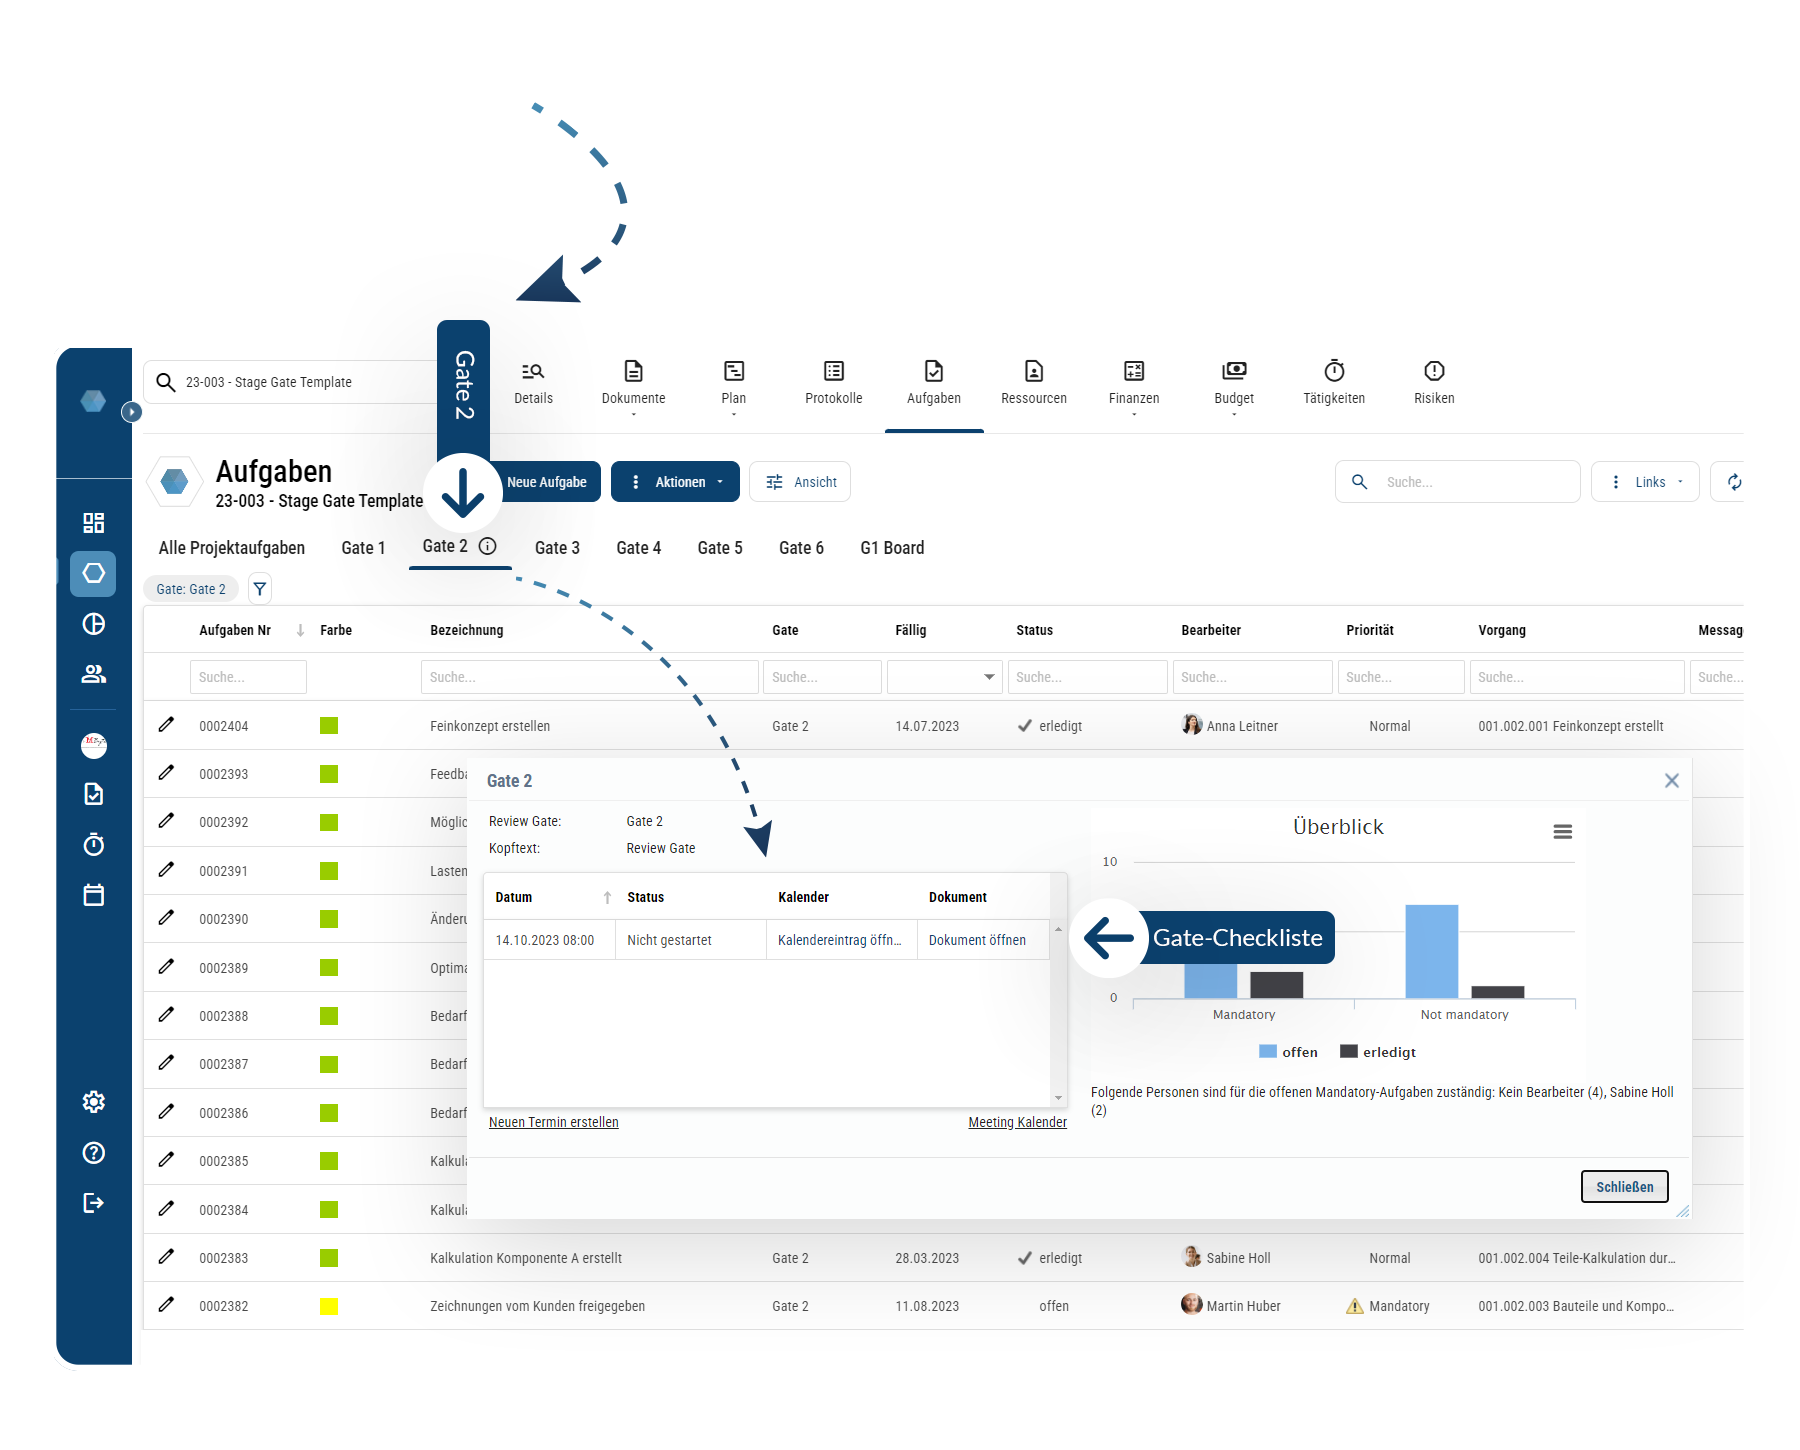The height and width of the screenshot is (1450, 1800).
Task: Switch to Gate 1 tab
Action: click(x=363, y=548)
